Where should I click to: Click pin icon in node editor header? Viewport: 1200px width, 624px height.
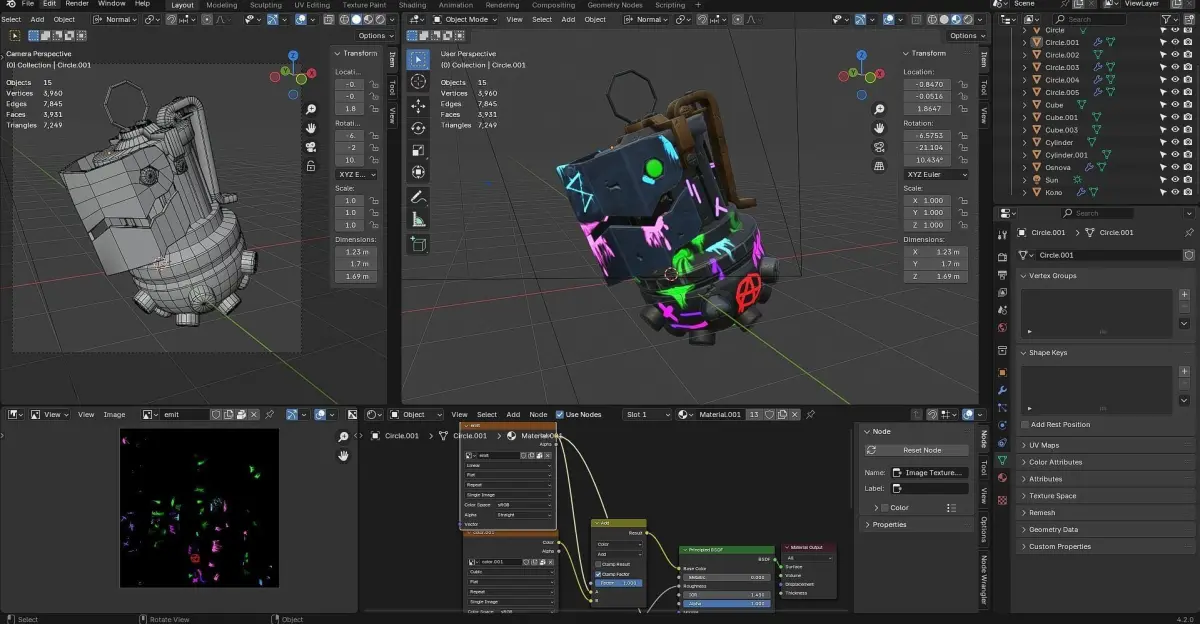tap(810, 414)
